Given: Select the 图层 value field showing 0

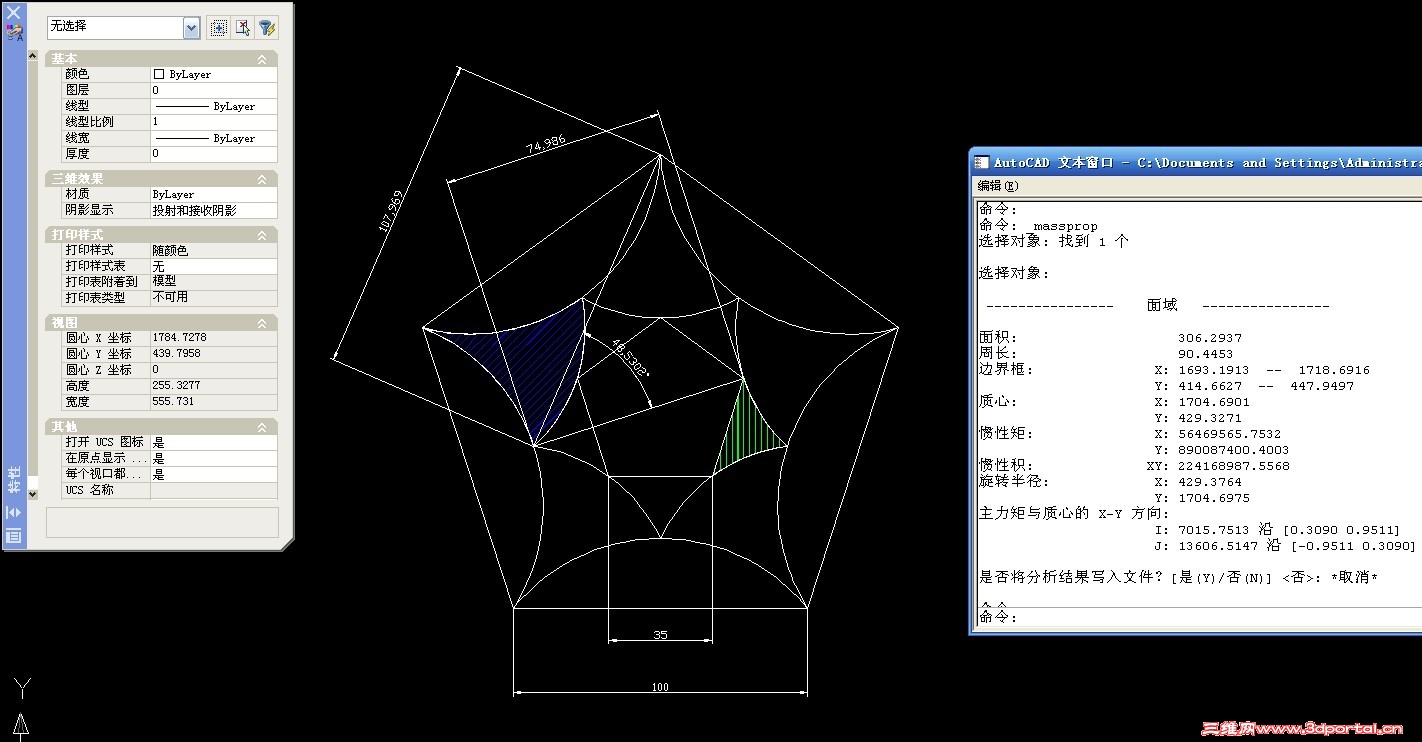Looking at the screenshot, I should click(214, 90).
